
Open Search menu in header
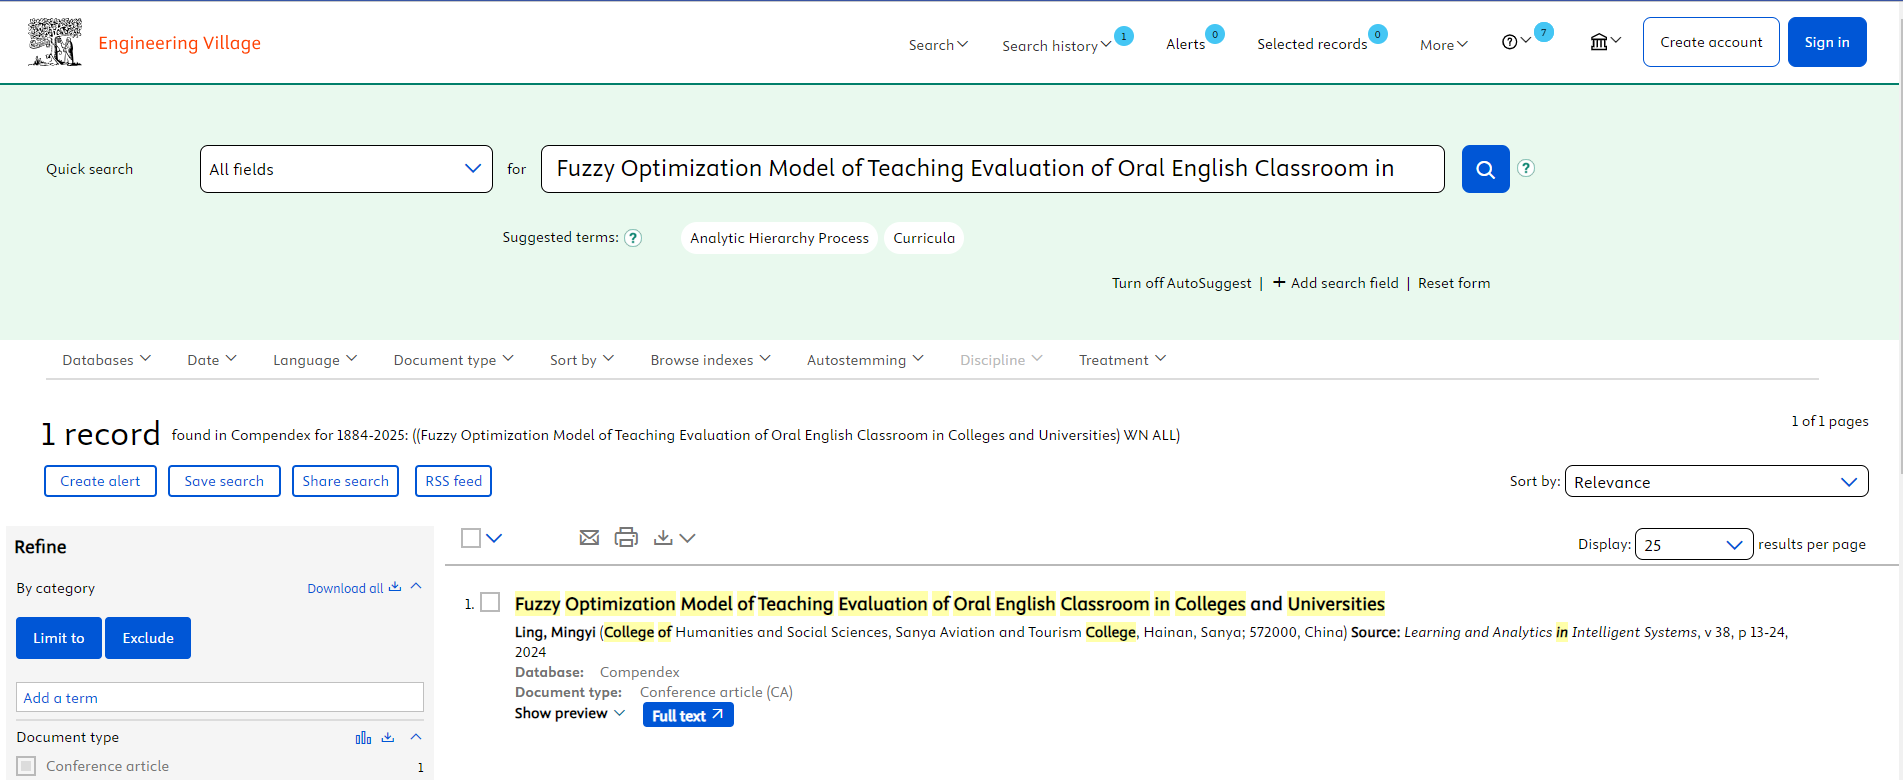click(938, 45)
